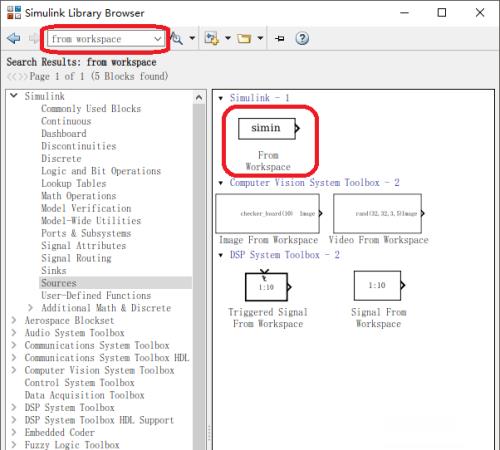Click the greyed-out forward navigation arrow

(x=33, y=38)
